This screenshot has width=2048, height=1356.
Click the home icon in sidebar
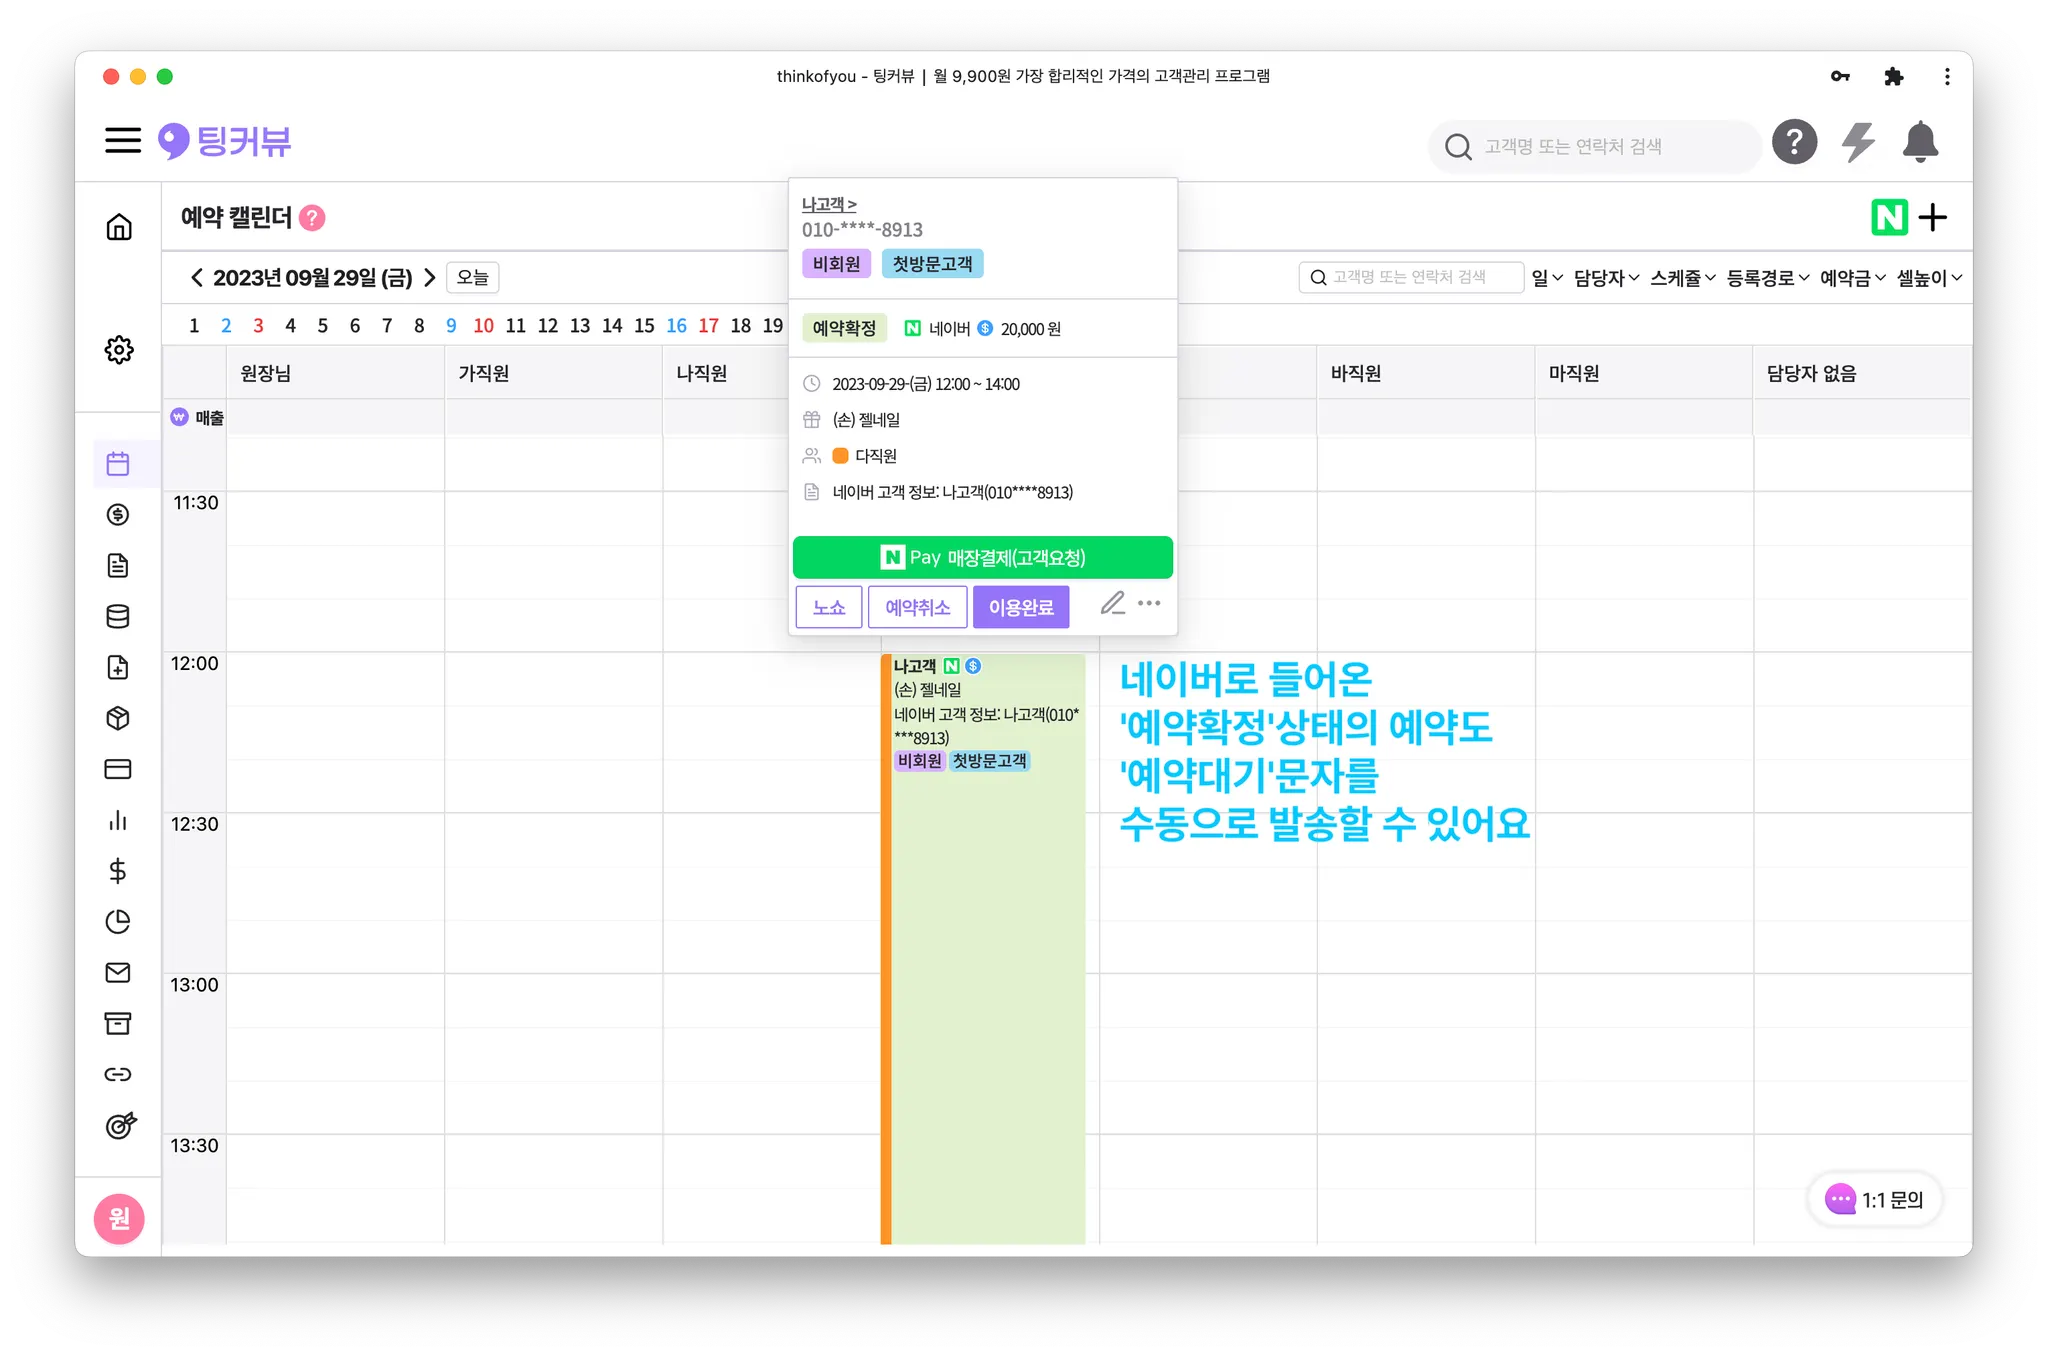point(118,227)
